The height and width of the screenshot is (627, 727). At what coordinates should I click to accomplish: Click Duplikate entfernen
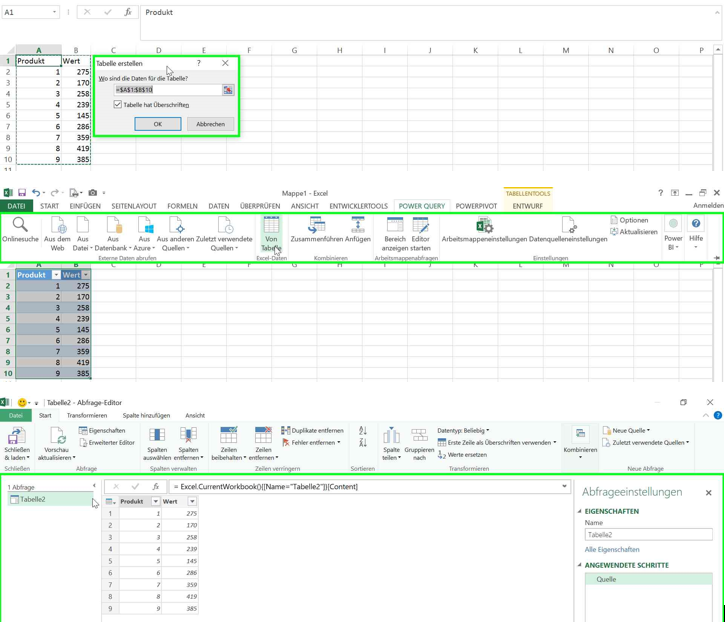(x=312, y=431)
